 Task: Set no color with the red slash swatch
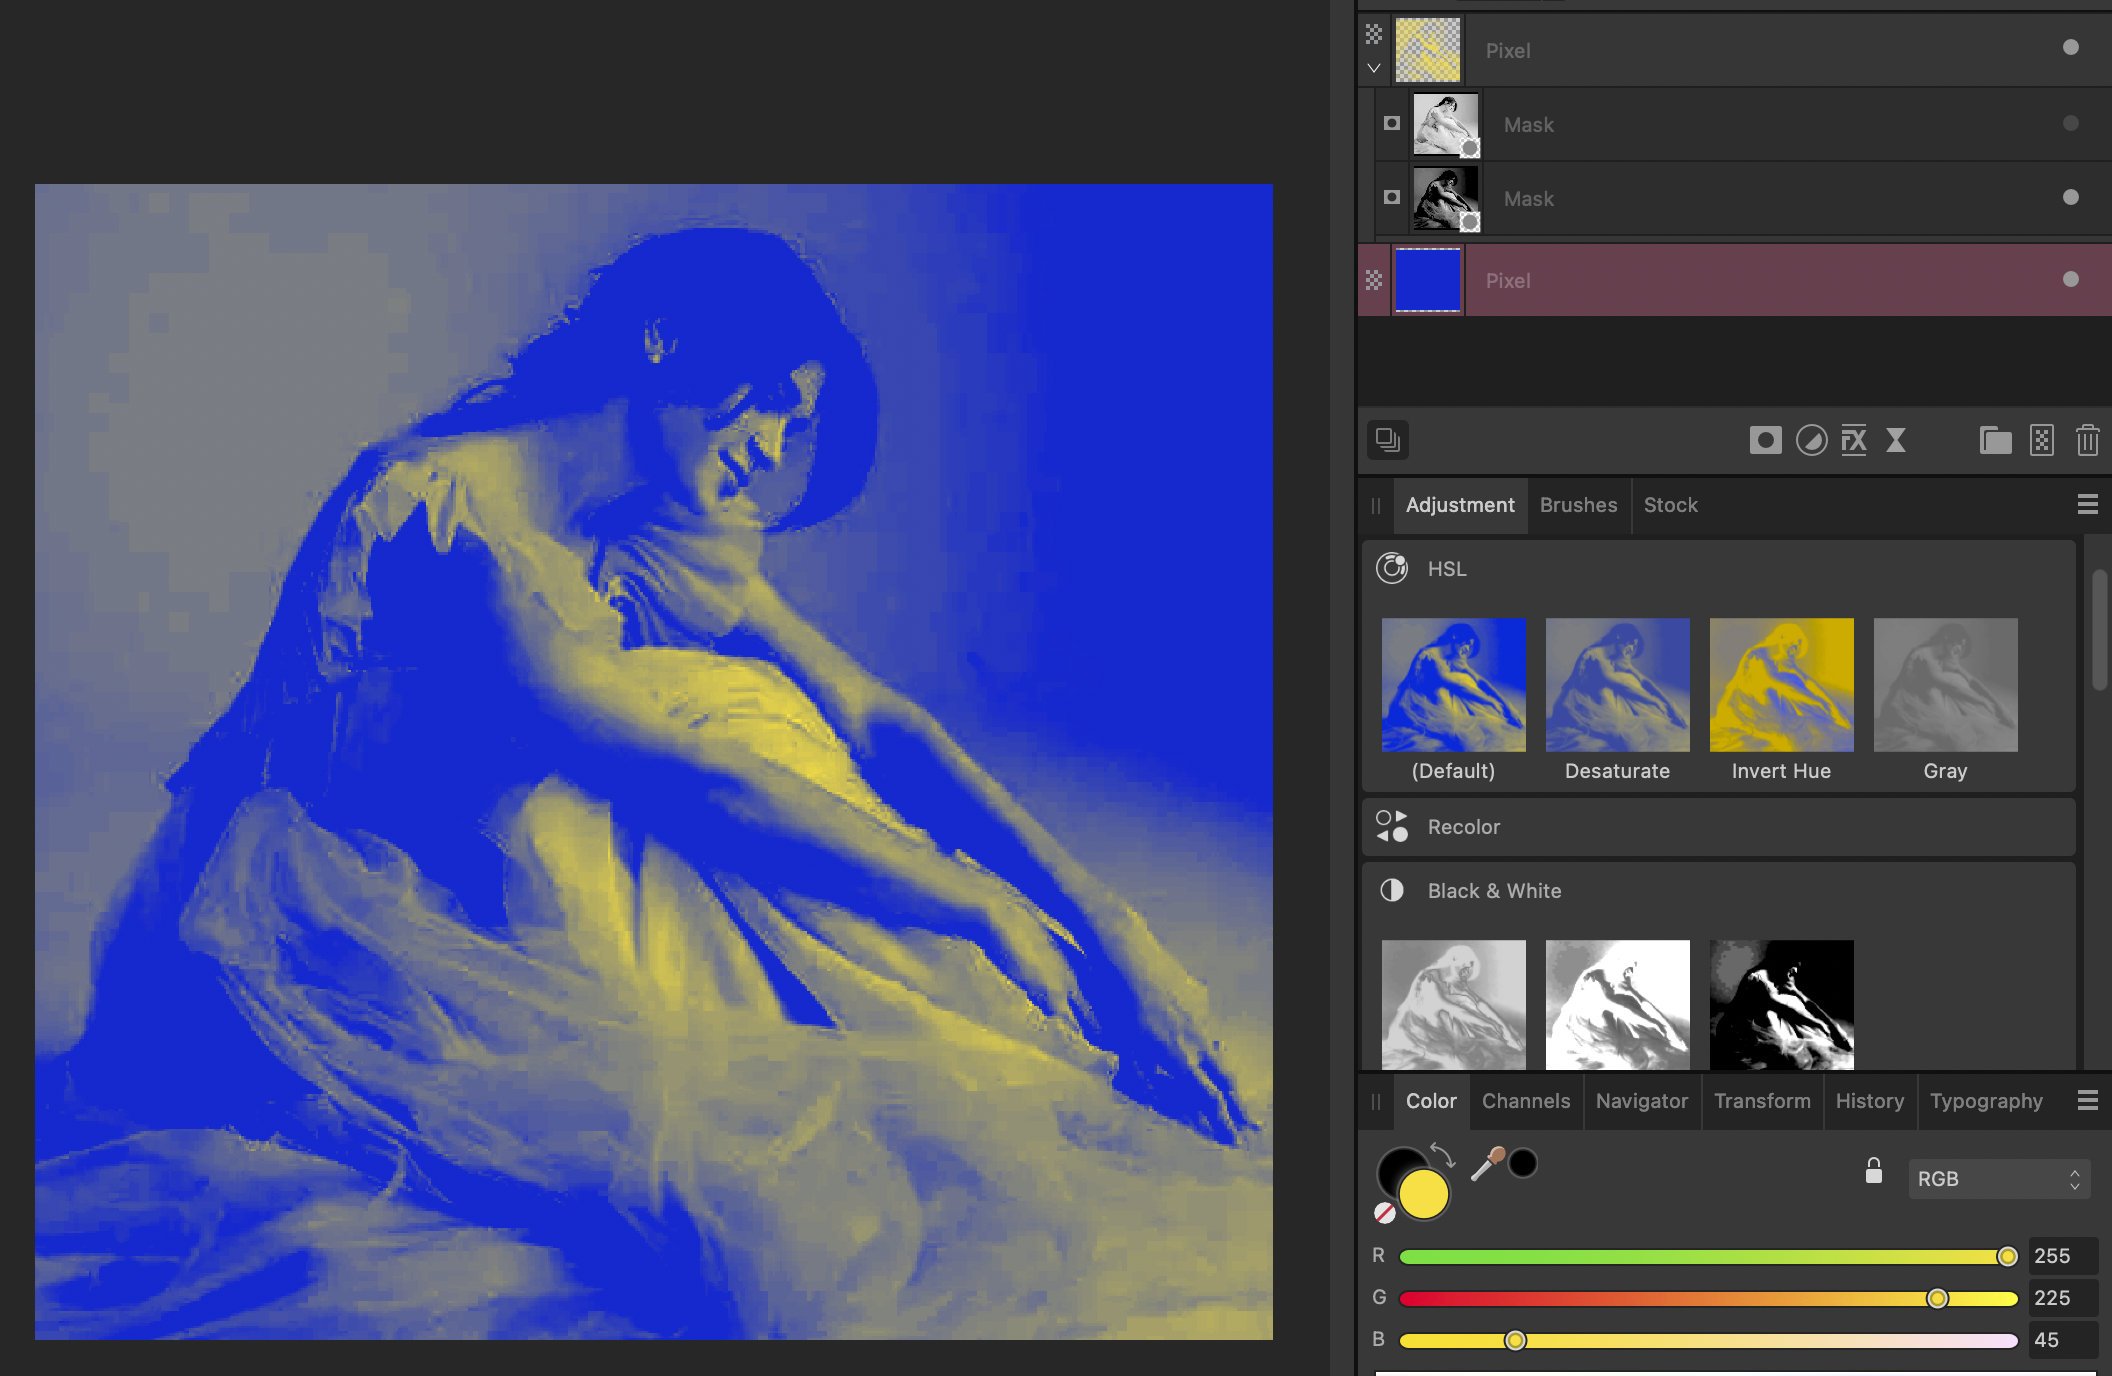[x=1385, y=1213]
